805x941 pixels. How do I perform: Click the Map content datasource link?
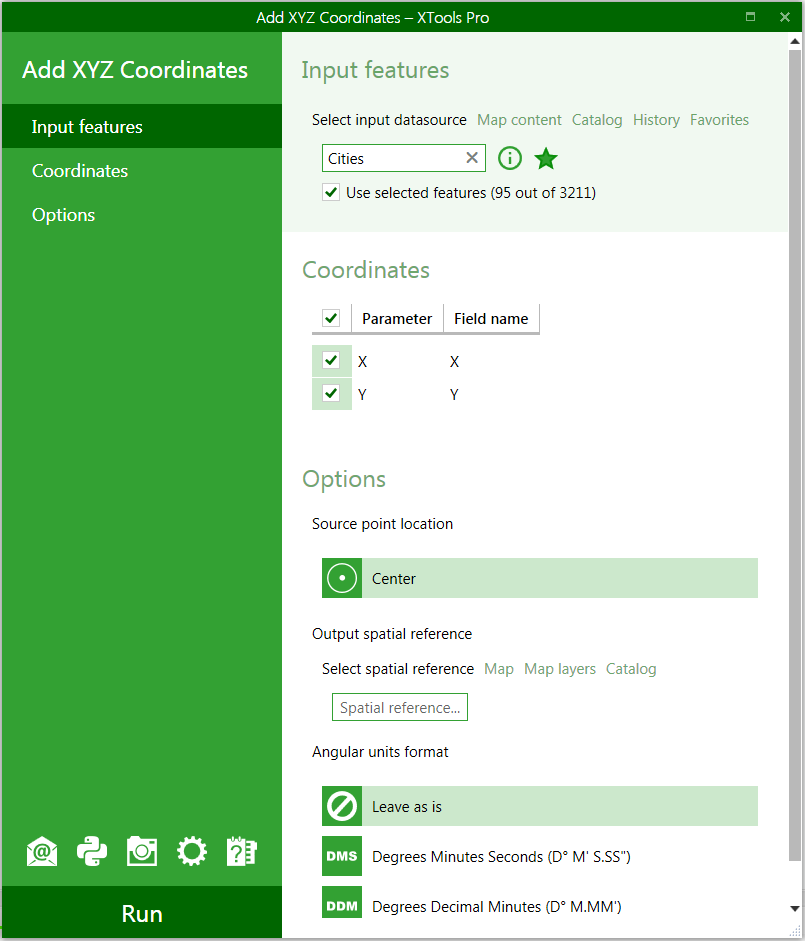pos(519,120)
